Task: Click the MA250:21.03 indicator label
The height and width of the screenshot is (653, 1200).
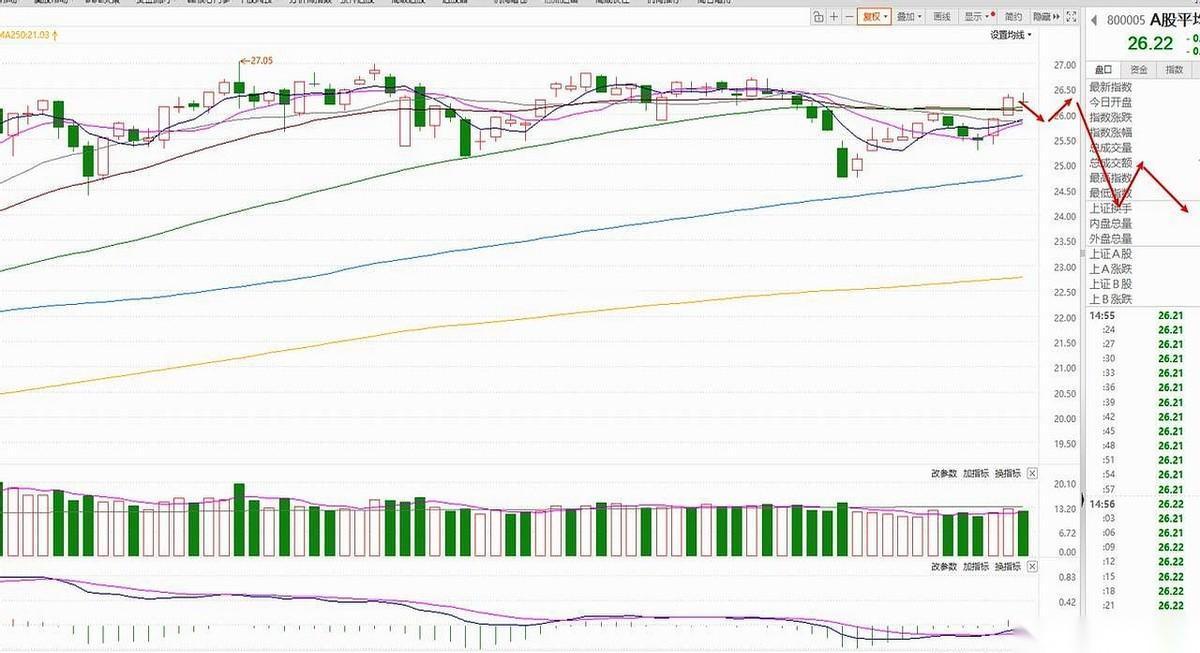Action: click(29, 35)
